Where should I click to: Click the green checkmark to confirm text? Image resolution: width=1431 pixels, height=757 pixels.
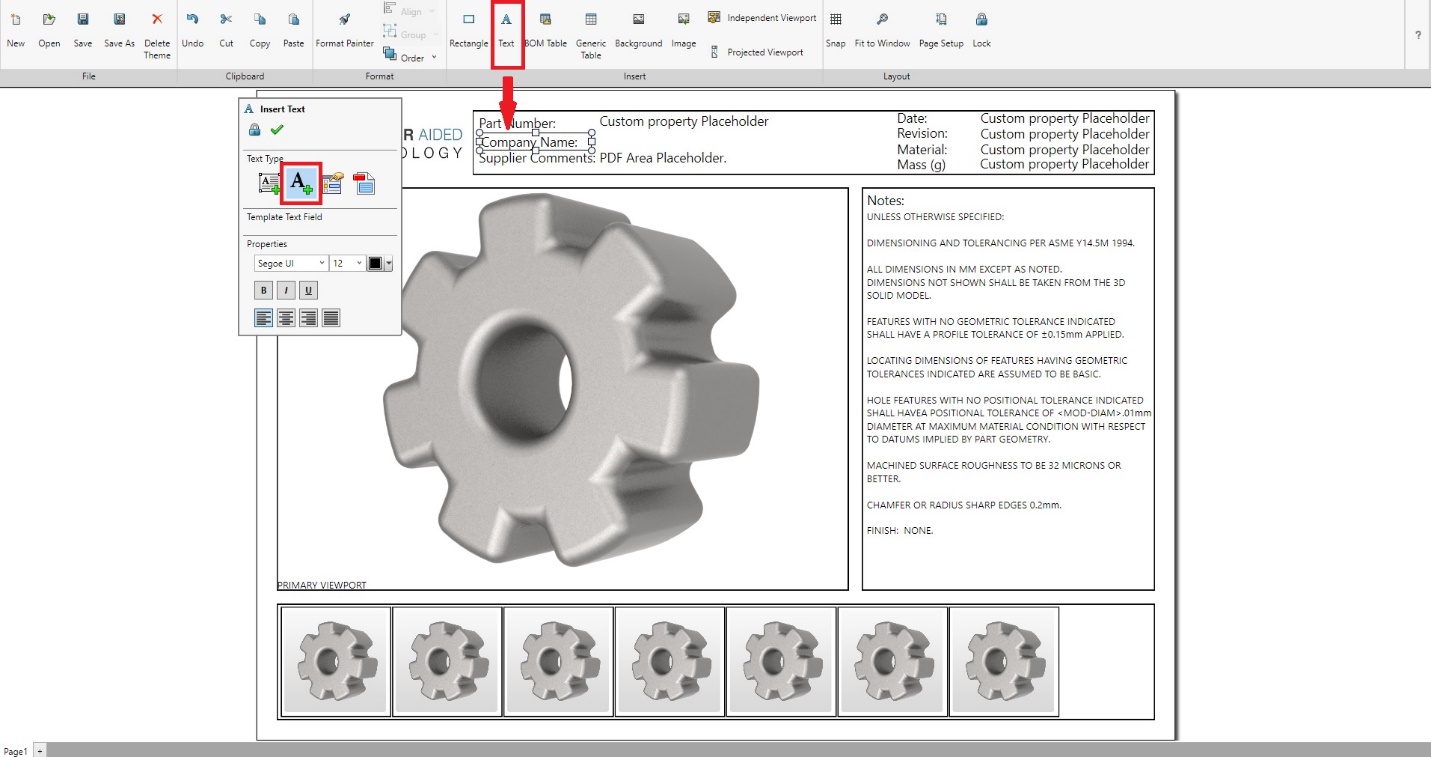[277, 130]
